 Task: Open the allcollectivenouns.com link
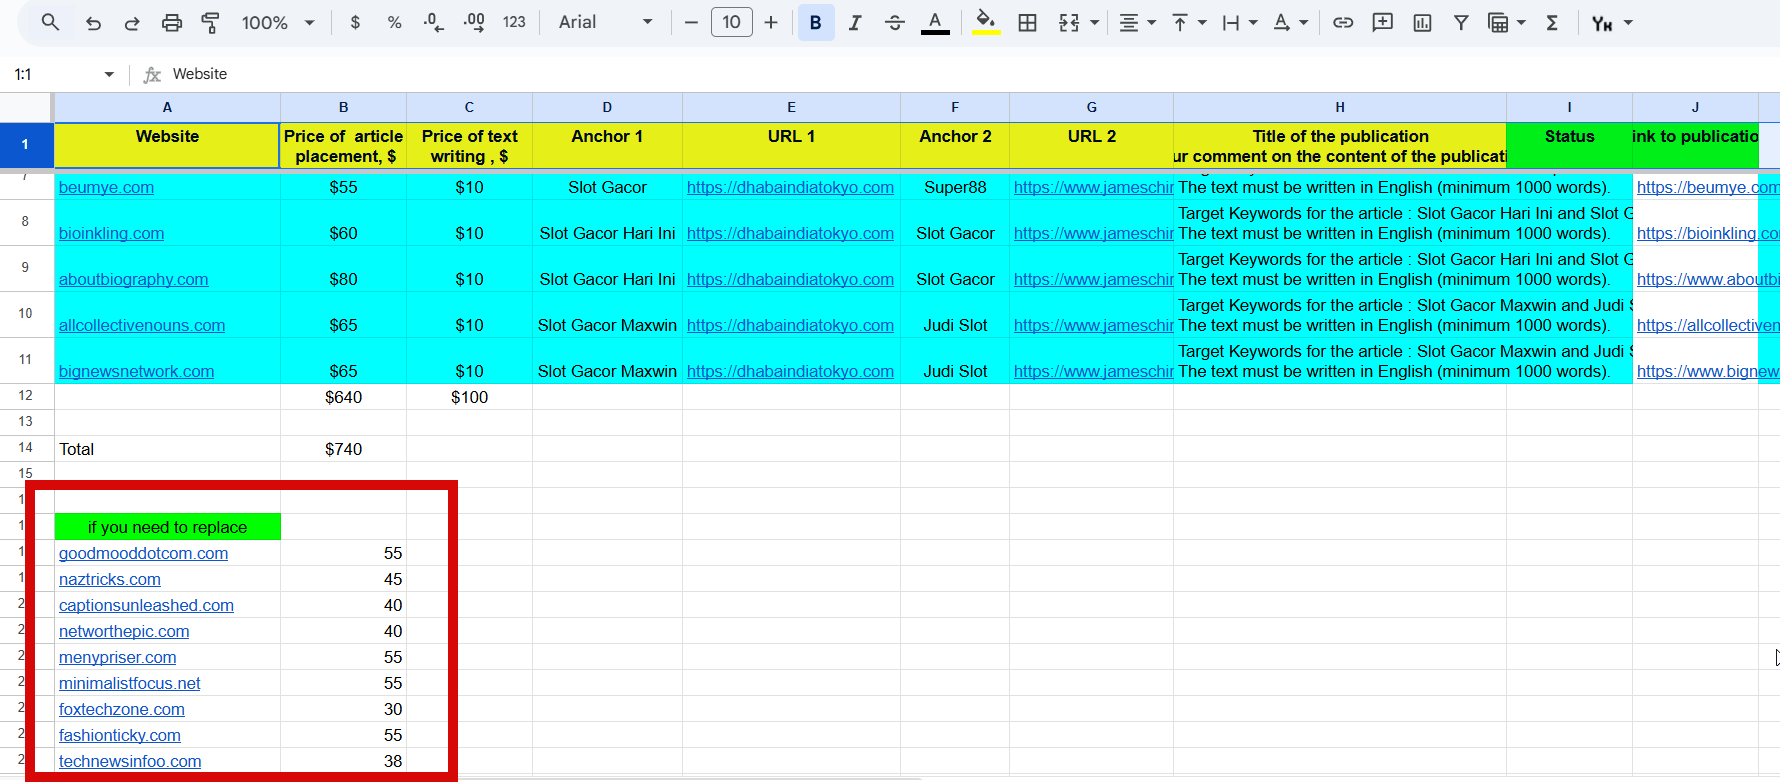tap(142, 325)
